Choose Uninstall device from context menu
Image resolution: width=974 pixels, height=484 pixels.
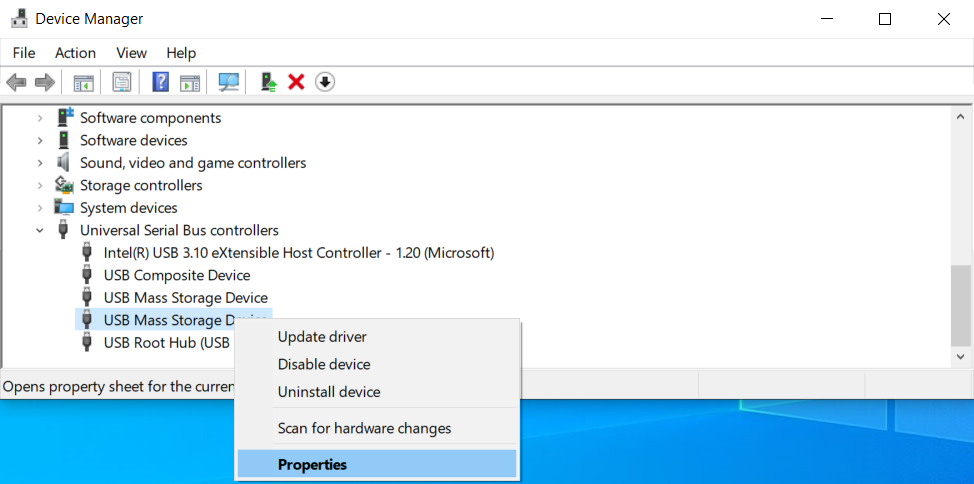[x=377, y=392]
